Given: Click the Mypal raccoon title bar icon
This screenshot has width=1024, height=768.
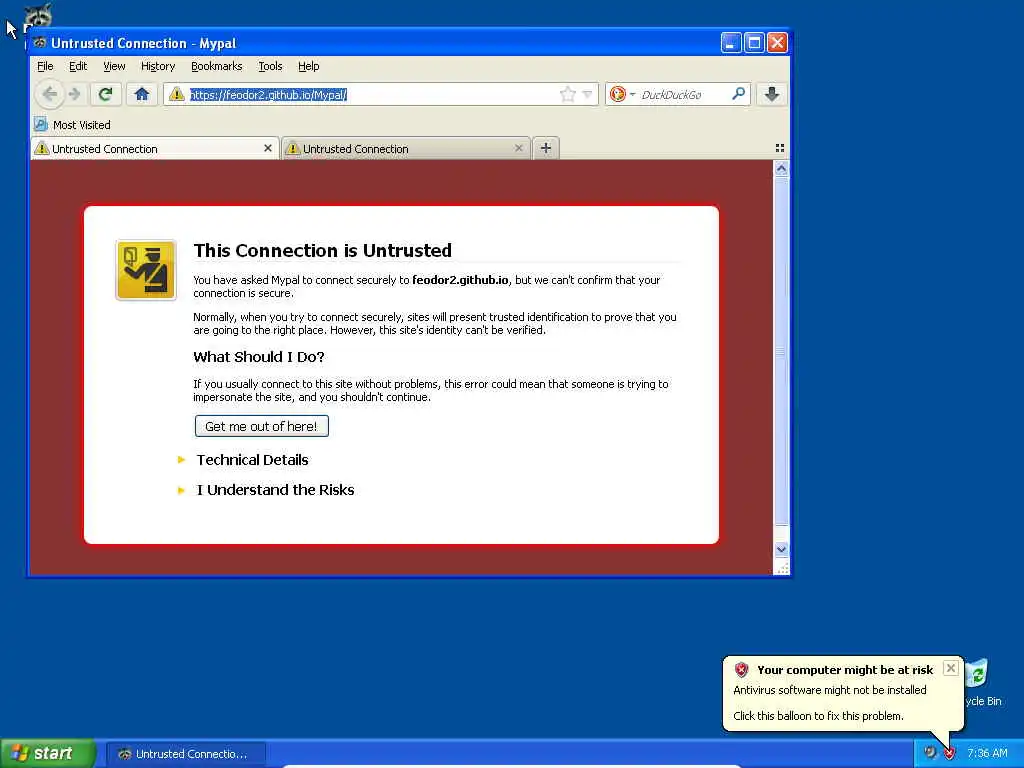Looking at the screenshot, I should (x=40, y=43).
